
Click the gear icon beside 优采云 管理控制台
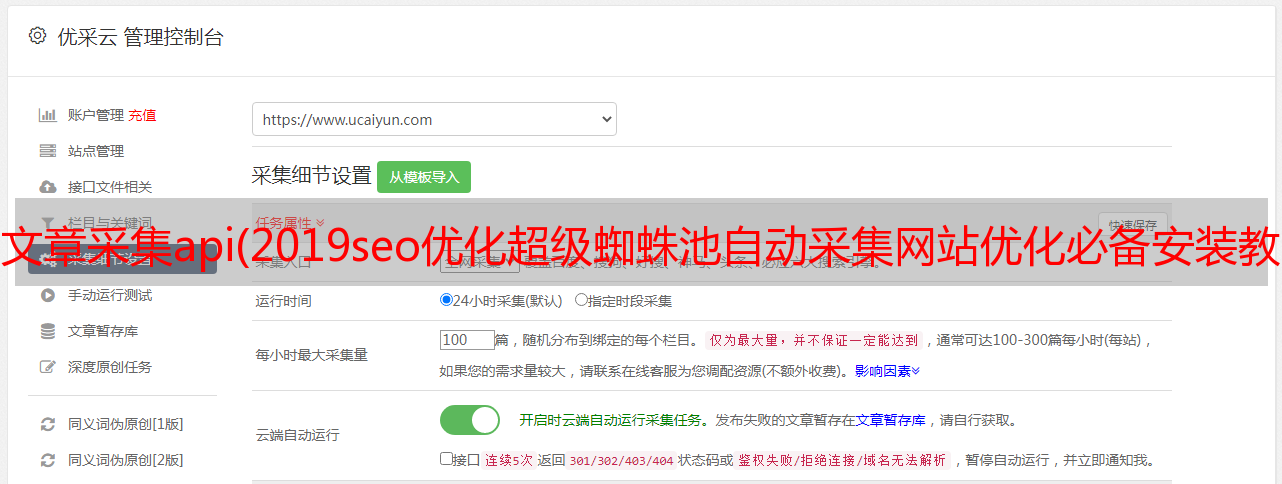click(37, 36)
